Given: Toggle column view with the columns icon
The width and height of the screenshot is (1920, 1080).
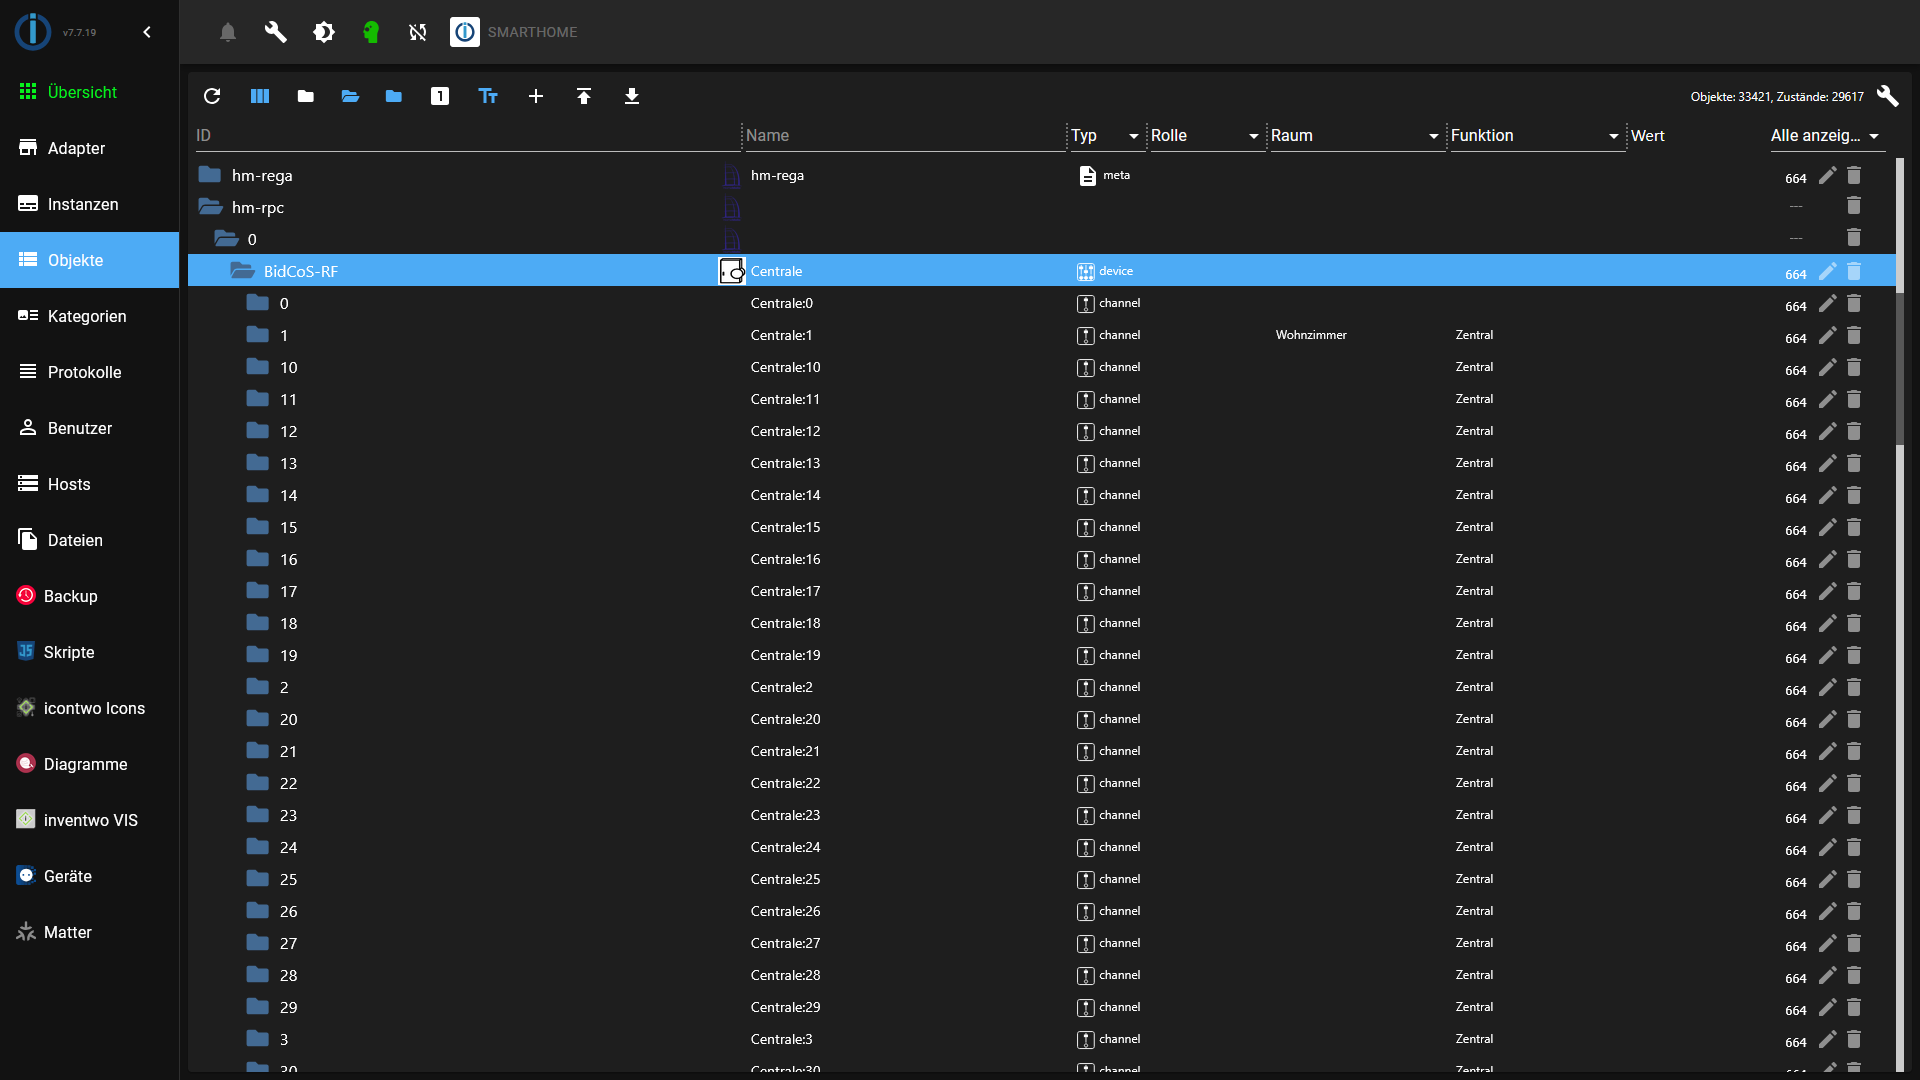Looking at the screenshot, I should click(259, 96).
